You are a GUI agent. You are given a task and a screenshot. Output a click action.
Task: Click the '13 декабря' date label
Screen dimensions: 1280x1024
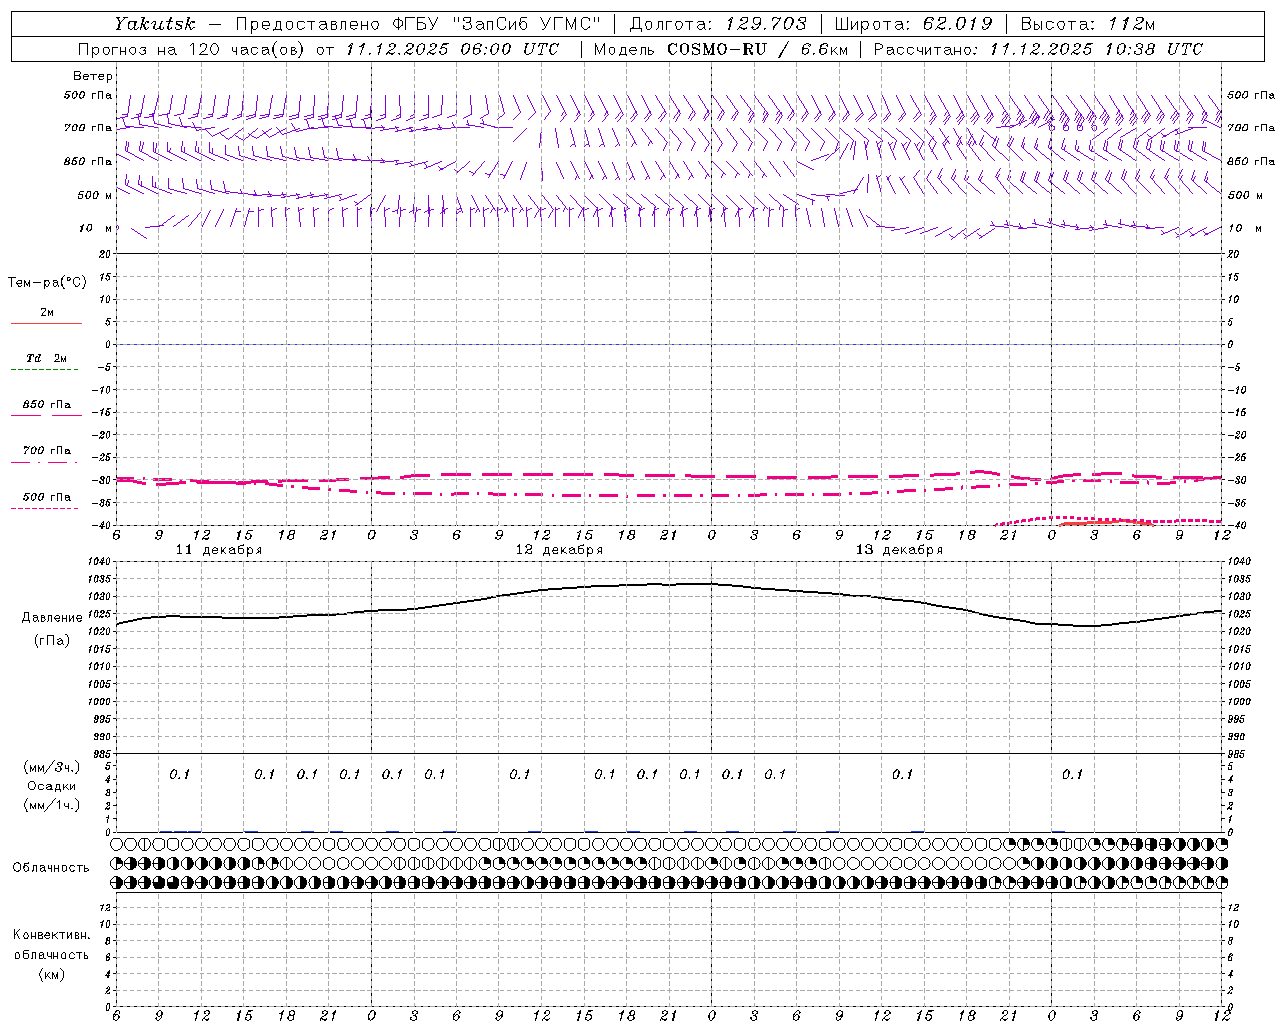click(x=899, y=550)
